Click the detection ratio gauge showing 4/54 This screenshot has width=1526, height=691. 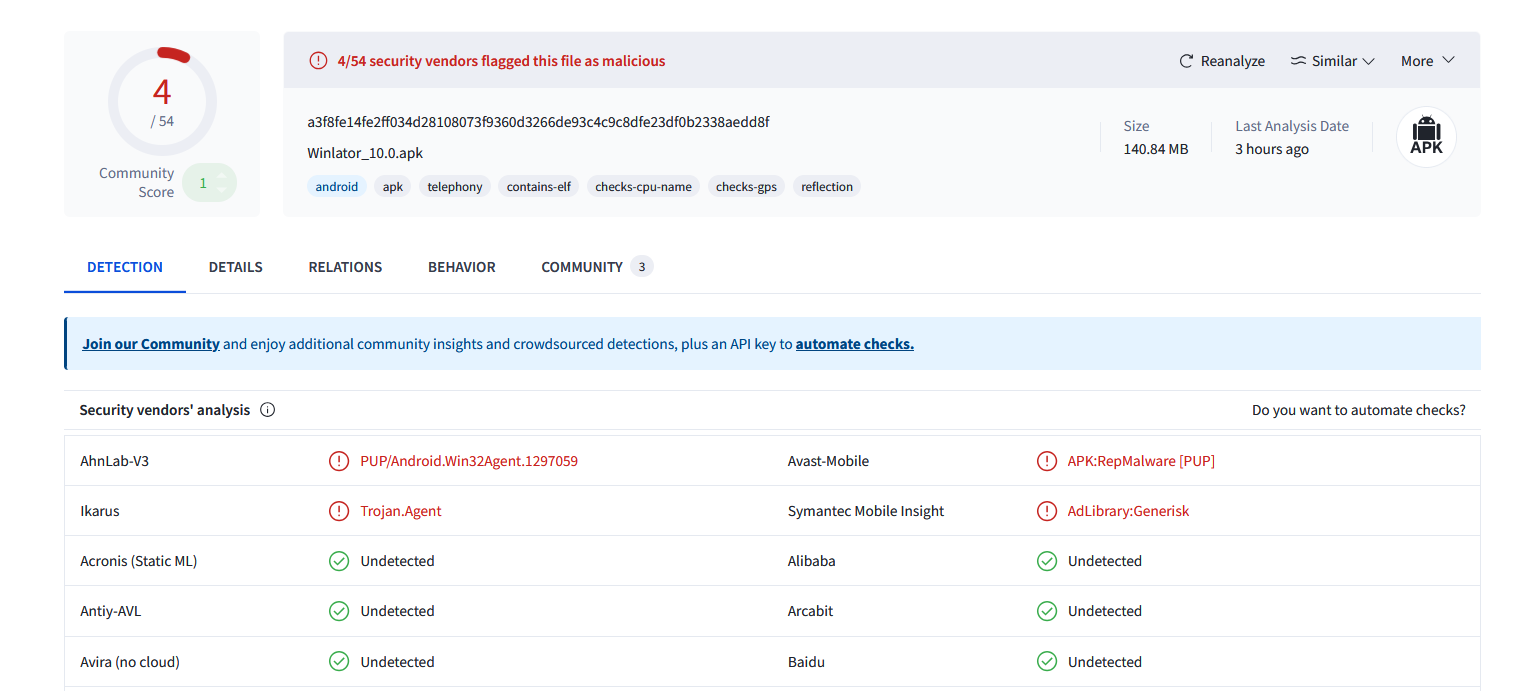162,100
